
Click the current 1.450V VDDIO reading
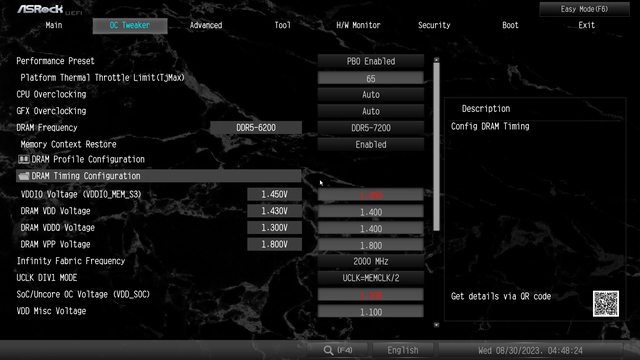[274, 195]
